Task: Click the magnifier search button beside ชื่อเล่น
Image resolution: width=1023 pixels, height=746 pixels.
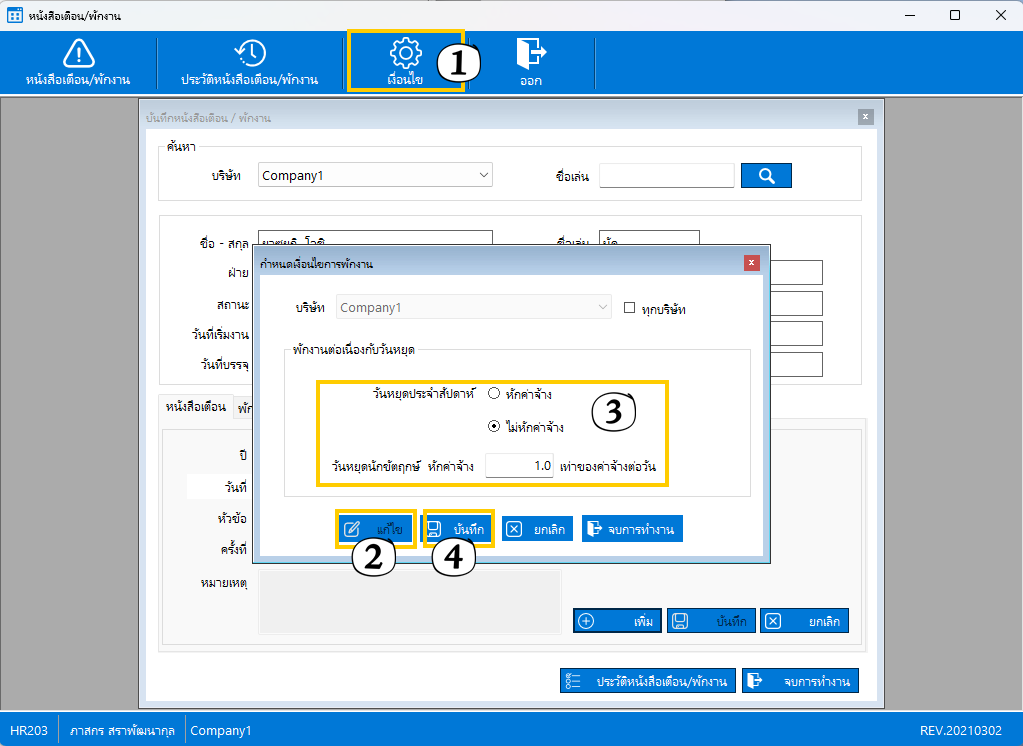Action: coord(766,176)
